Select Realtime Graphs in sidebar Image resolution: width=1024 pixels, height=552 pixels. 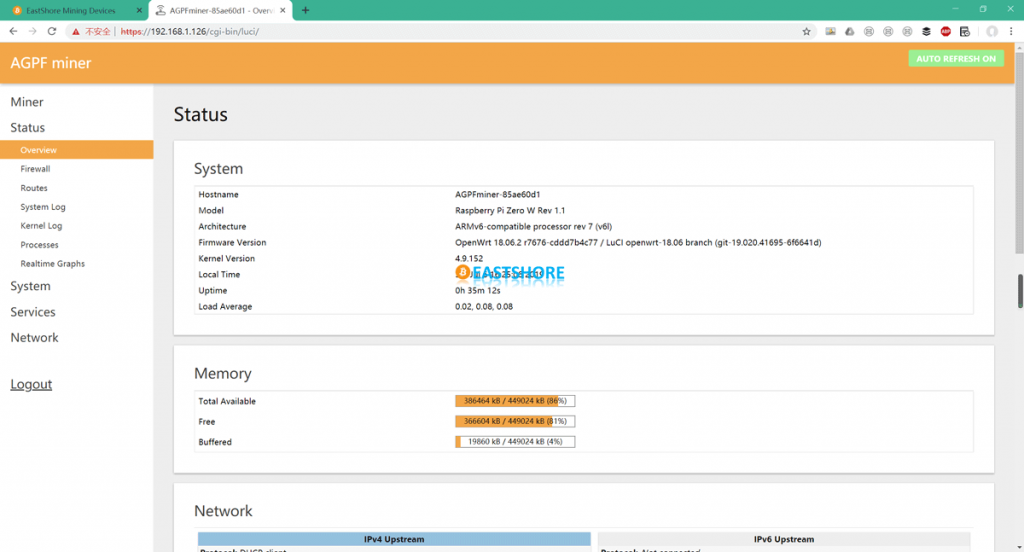pyautogui.click(x=52, y=264)
